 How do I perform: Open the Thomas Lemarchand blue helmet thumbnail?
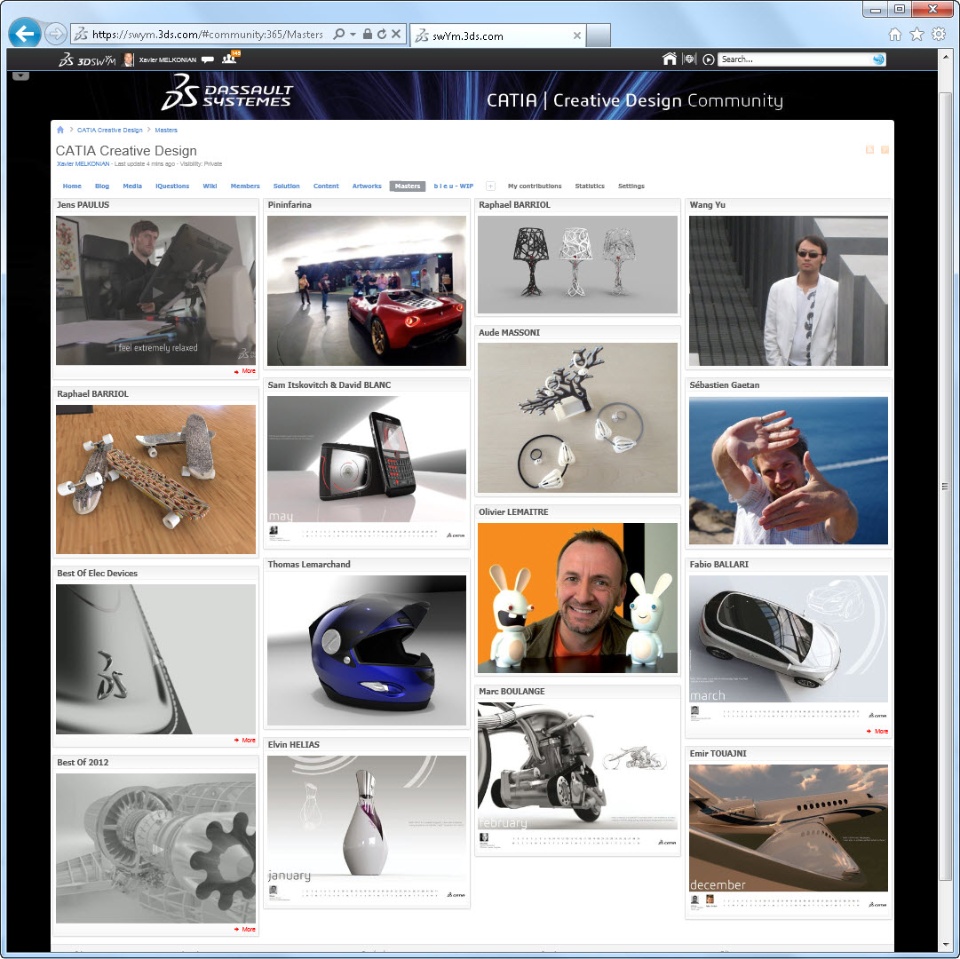(366, 650)
